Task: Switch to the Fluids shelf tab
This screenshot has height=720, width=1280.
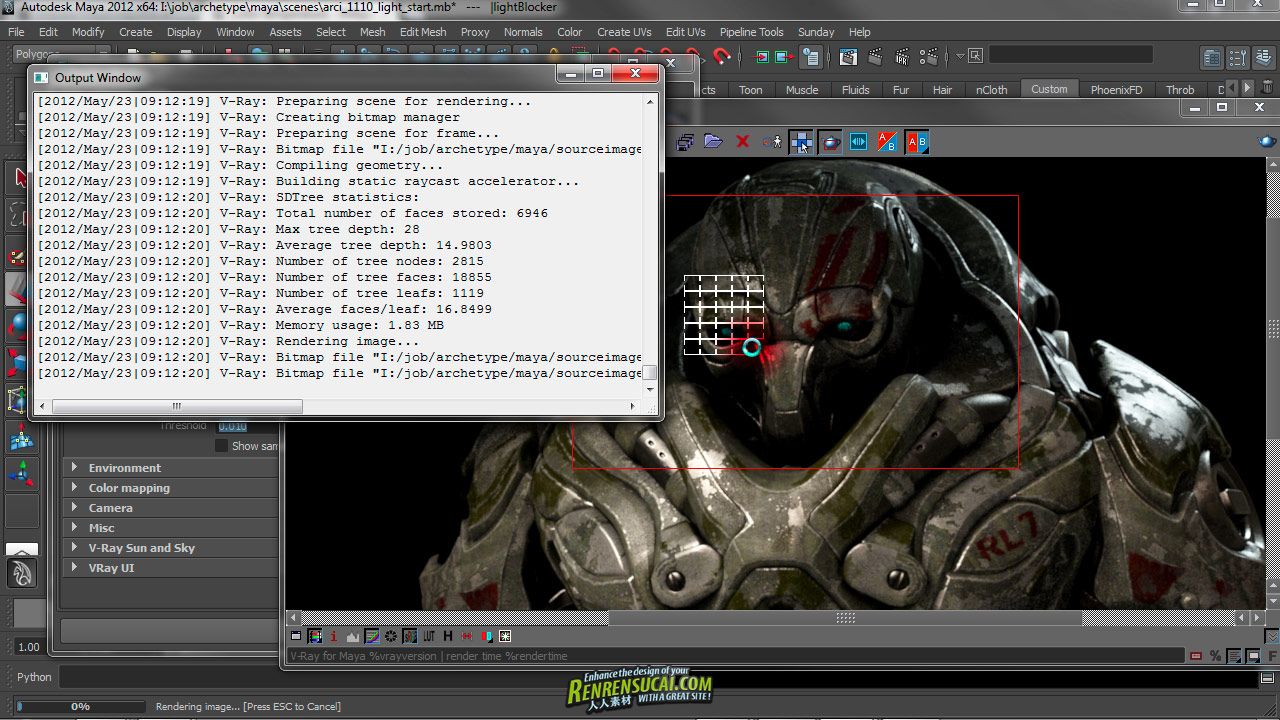Action: tap(856, 89)
